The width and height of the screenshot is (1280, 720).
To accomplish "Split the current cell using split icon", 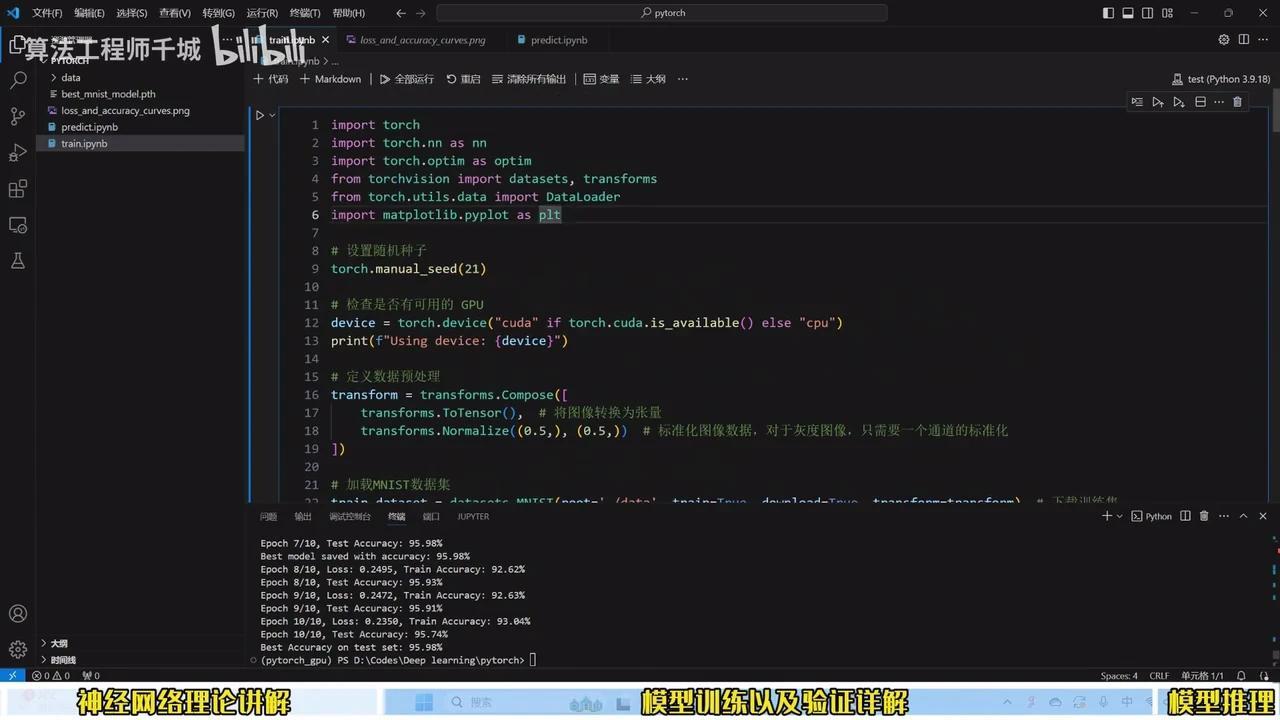I will tap(1199, 101).
